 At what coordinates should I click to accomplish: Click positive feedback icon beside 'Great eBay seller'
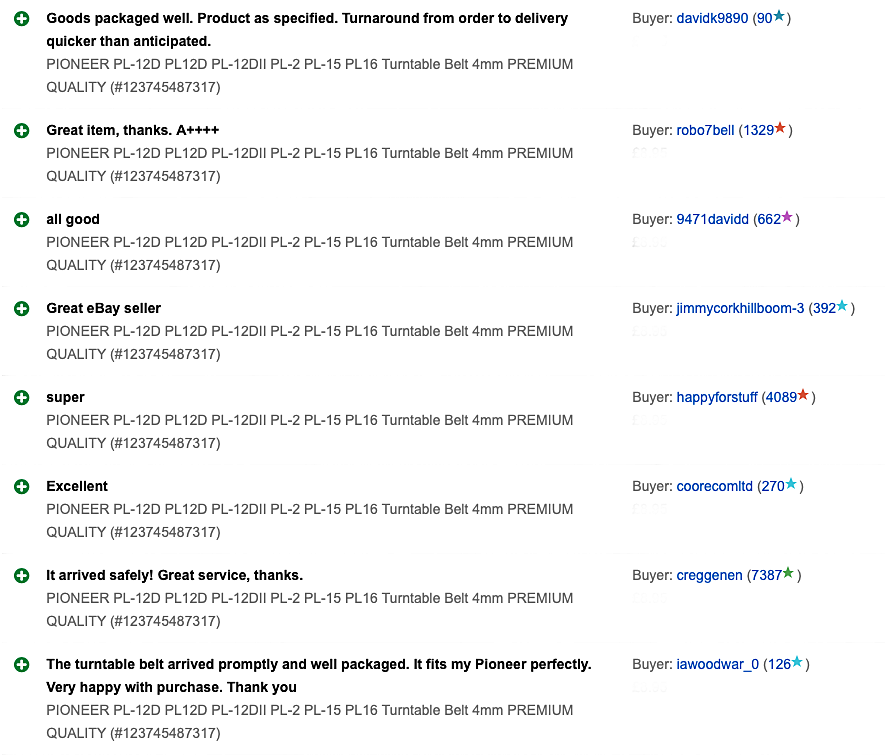[22, 309]
